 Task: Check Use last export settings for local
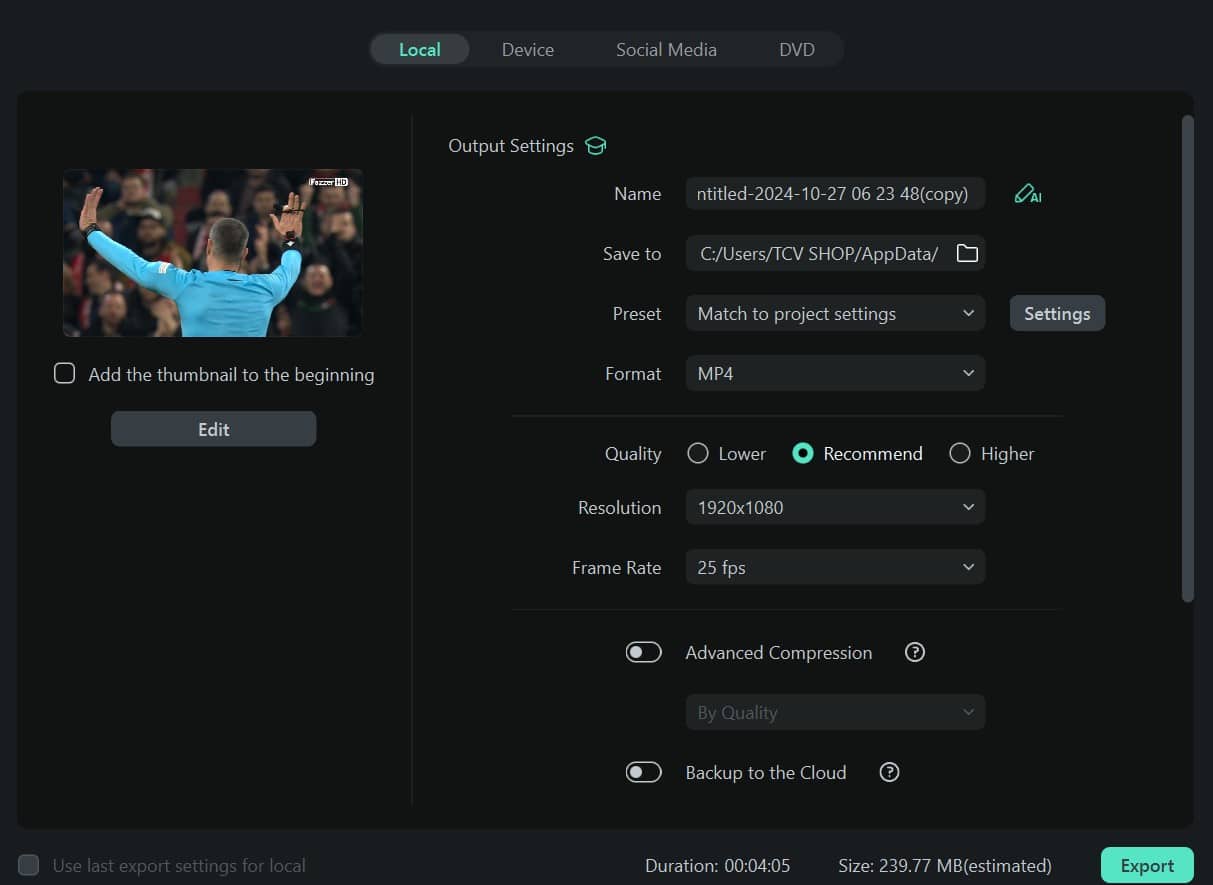[x=29, y=865]
